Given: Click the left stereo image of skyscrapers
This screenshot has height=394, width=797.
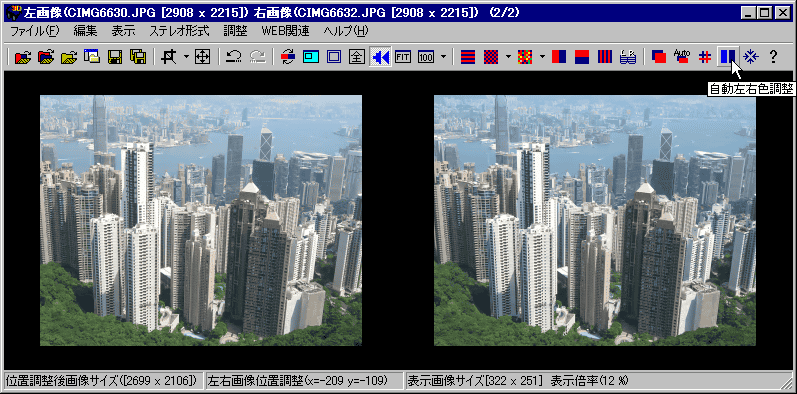Looking at the screenshot, I should click(201, 220).
